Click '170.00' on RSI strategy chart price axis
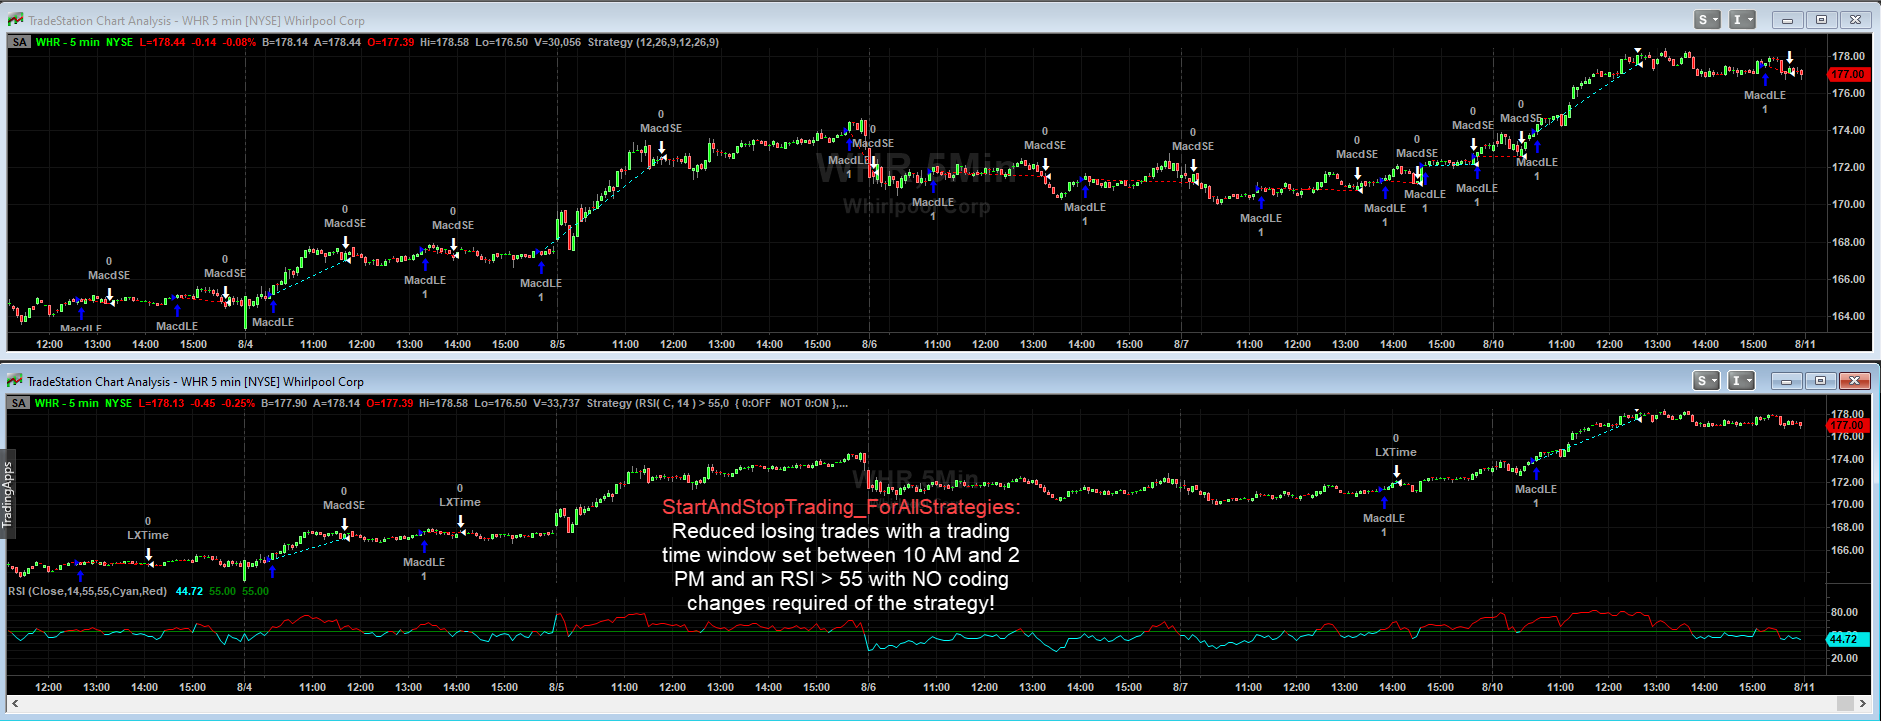1881x721 pixels. (1848, 504)
